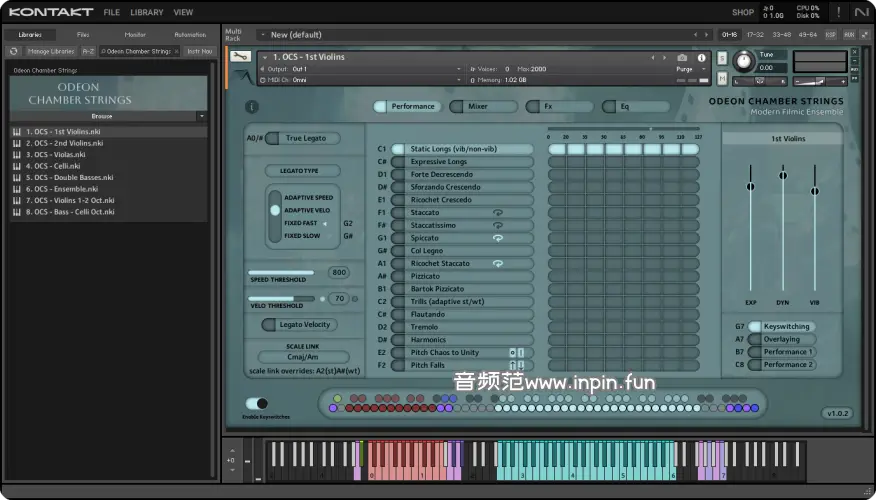
Task: Click the refresh libraries icon
Action: (x=14, y=51)
